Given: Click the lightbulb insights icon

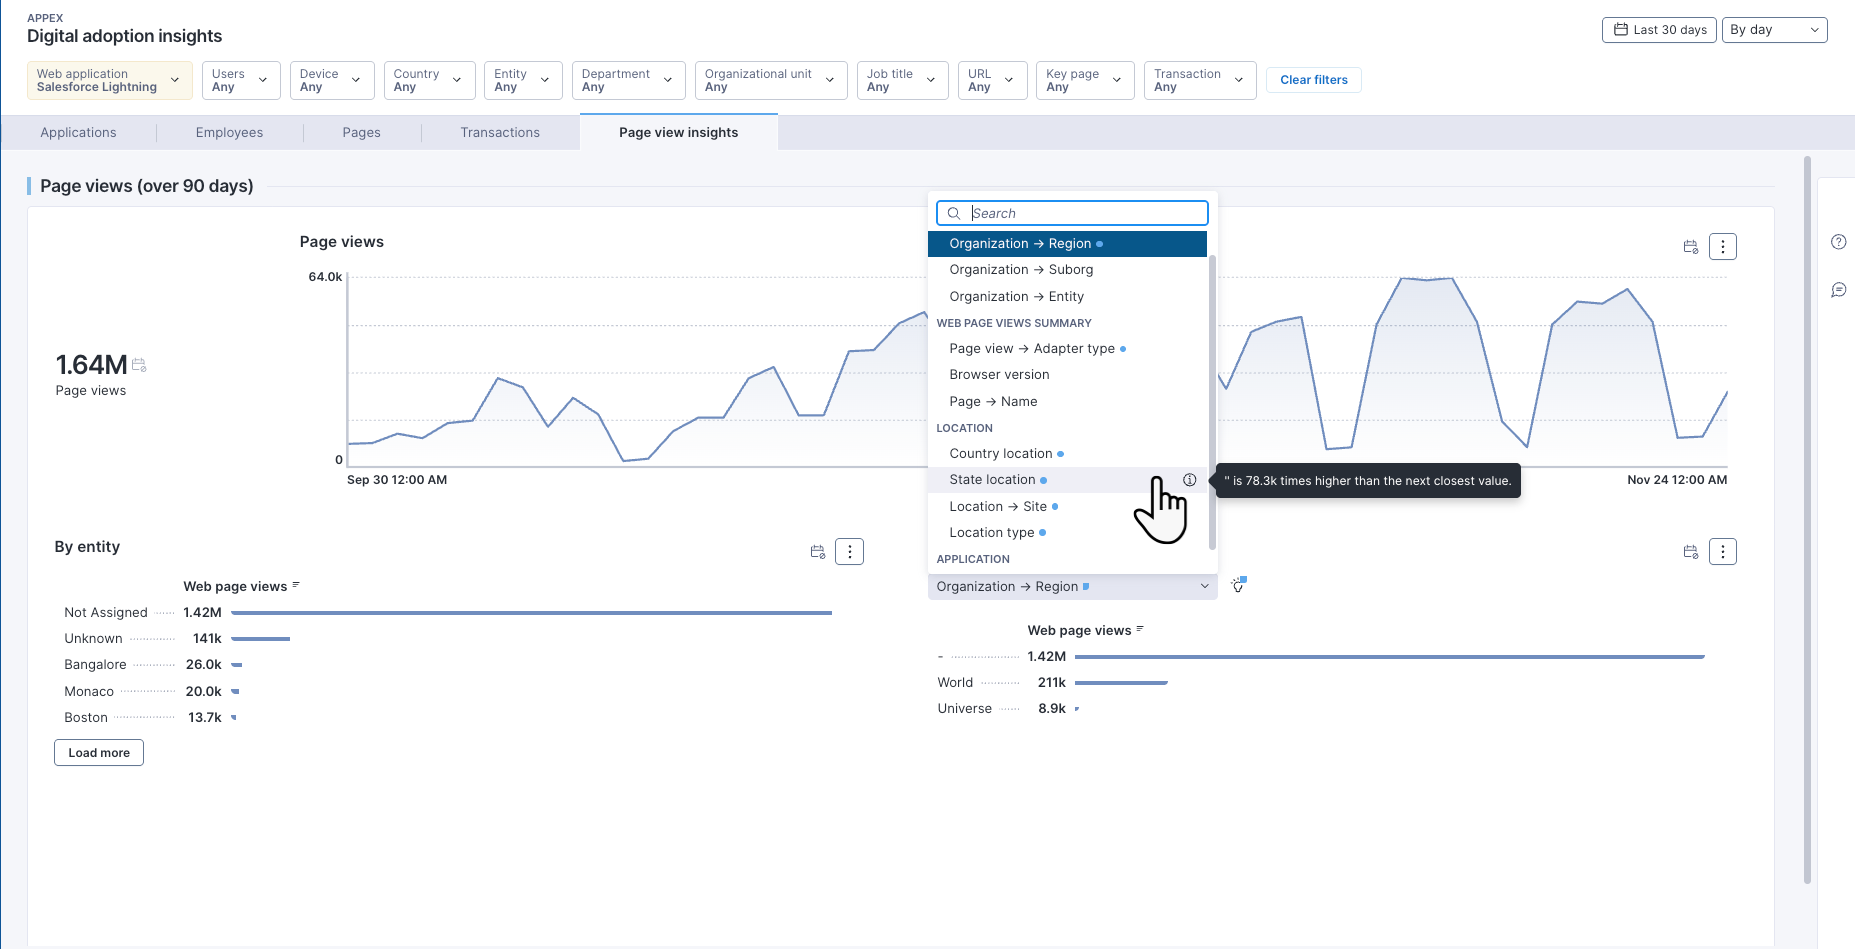Looking at the screenshot, I should tap(1238, 585).
